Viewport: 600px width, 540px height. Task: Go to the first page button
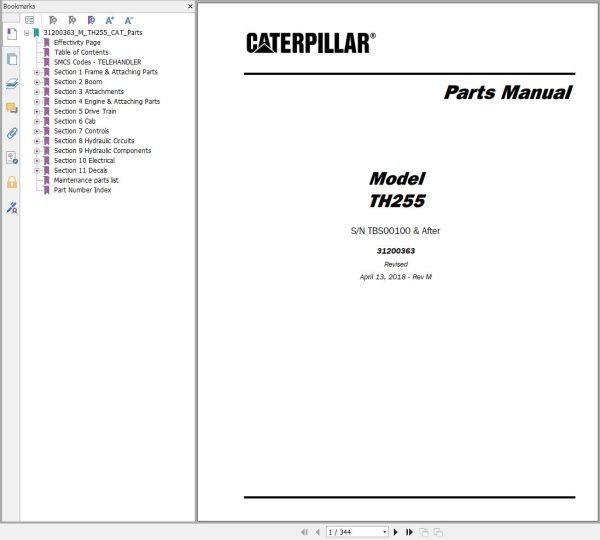(x=304, y=532)
